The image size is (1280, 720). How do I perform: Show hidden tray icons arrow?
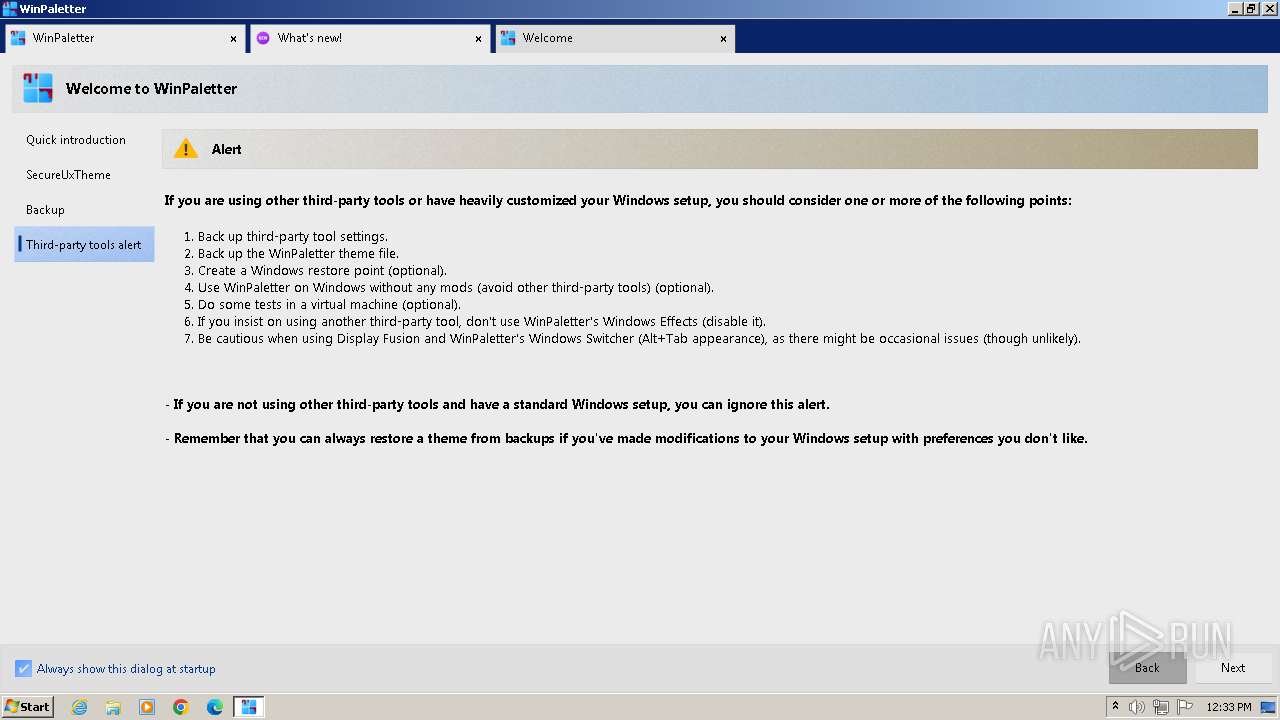point(1115,707)
